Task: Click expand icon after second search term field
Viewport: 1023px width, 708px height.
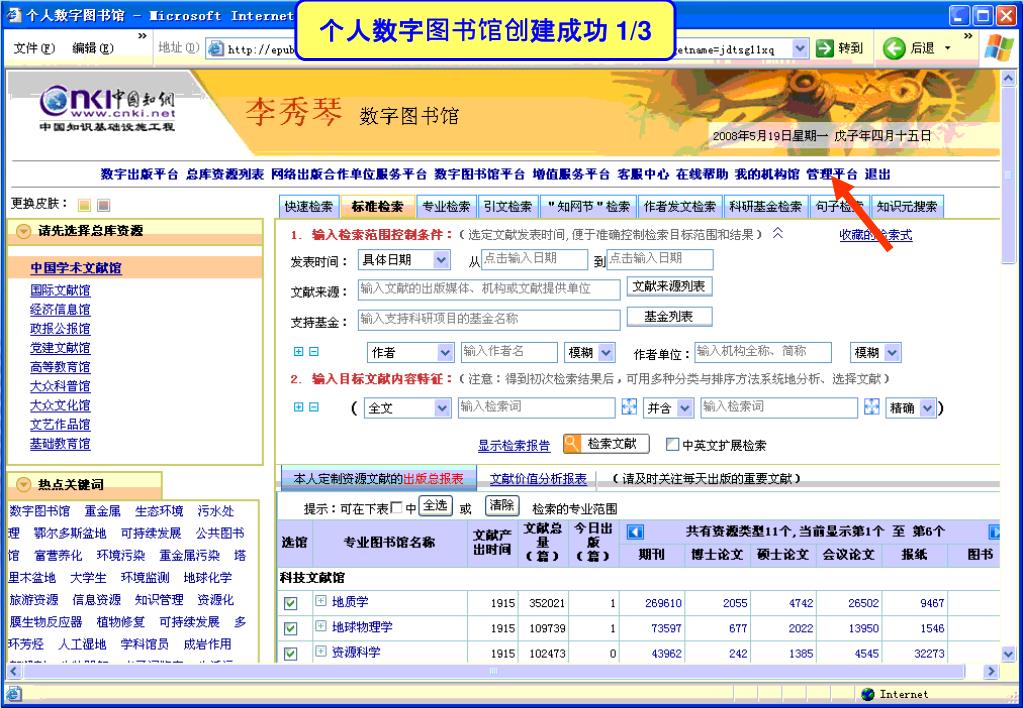Action: click(x=872, y=407)
